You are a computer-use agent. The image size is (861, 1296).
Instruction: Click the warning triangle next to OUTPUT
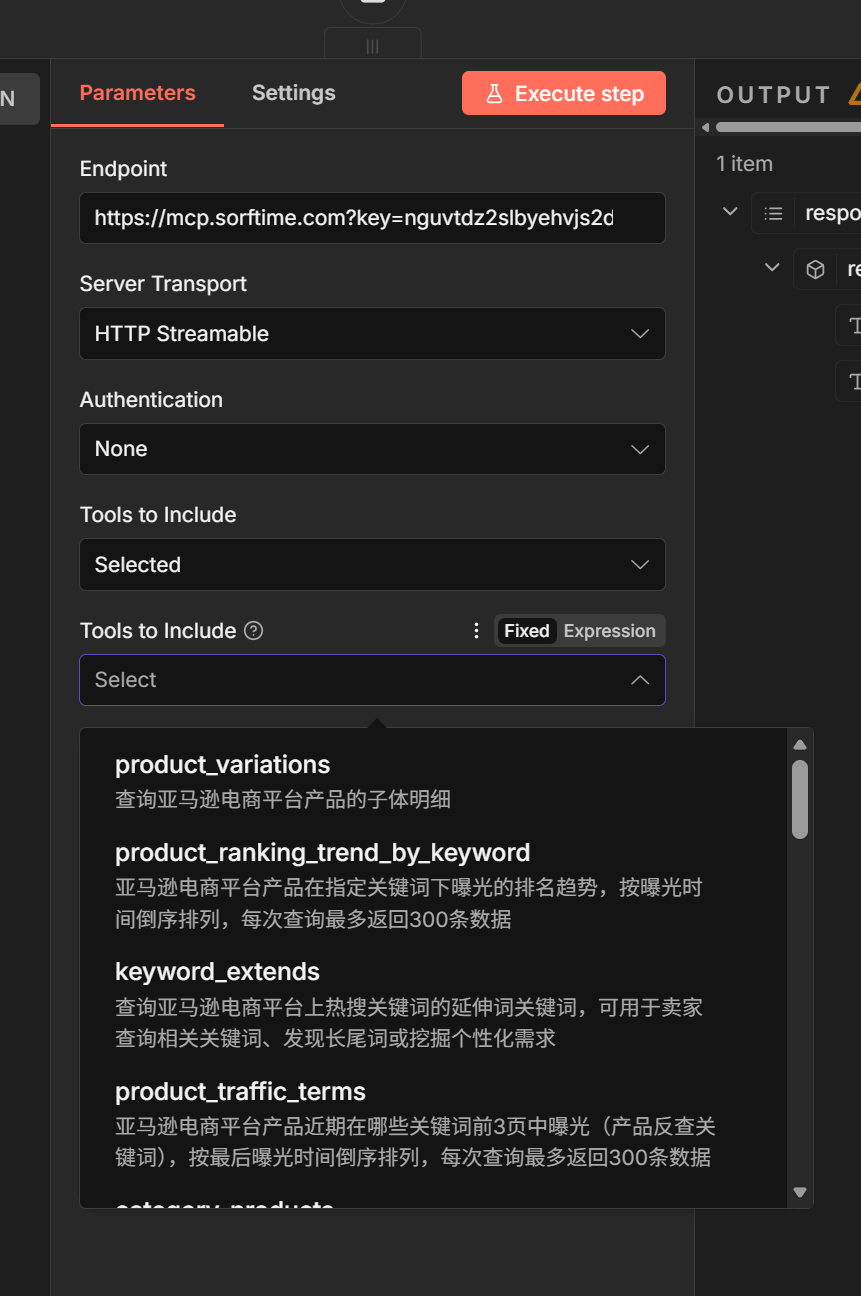point(854,95)
